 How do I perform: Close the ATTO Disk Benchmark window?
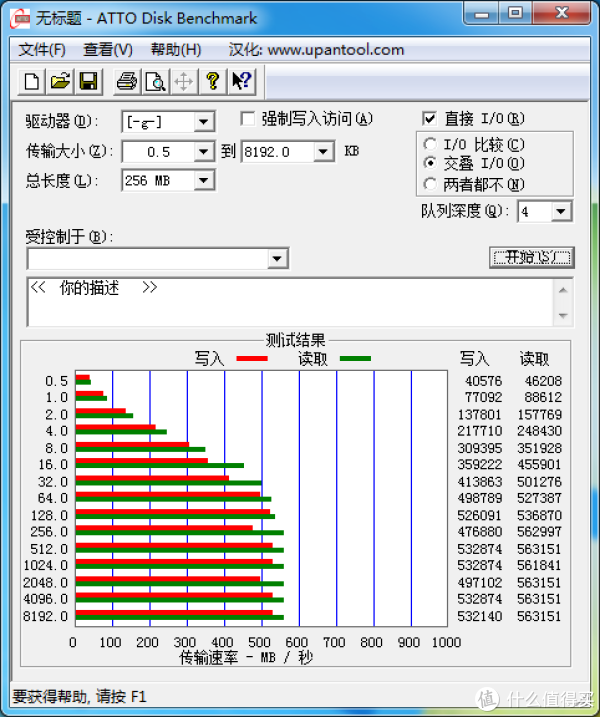point(562,14)
